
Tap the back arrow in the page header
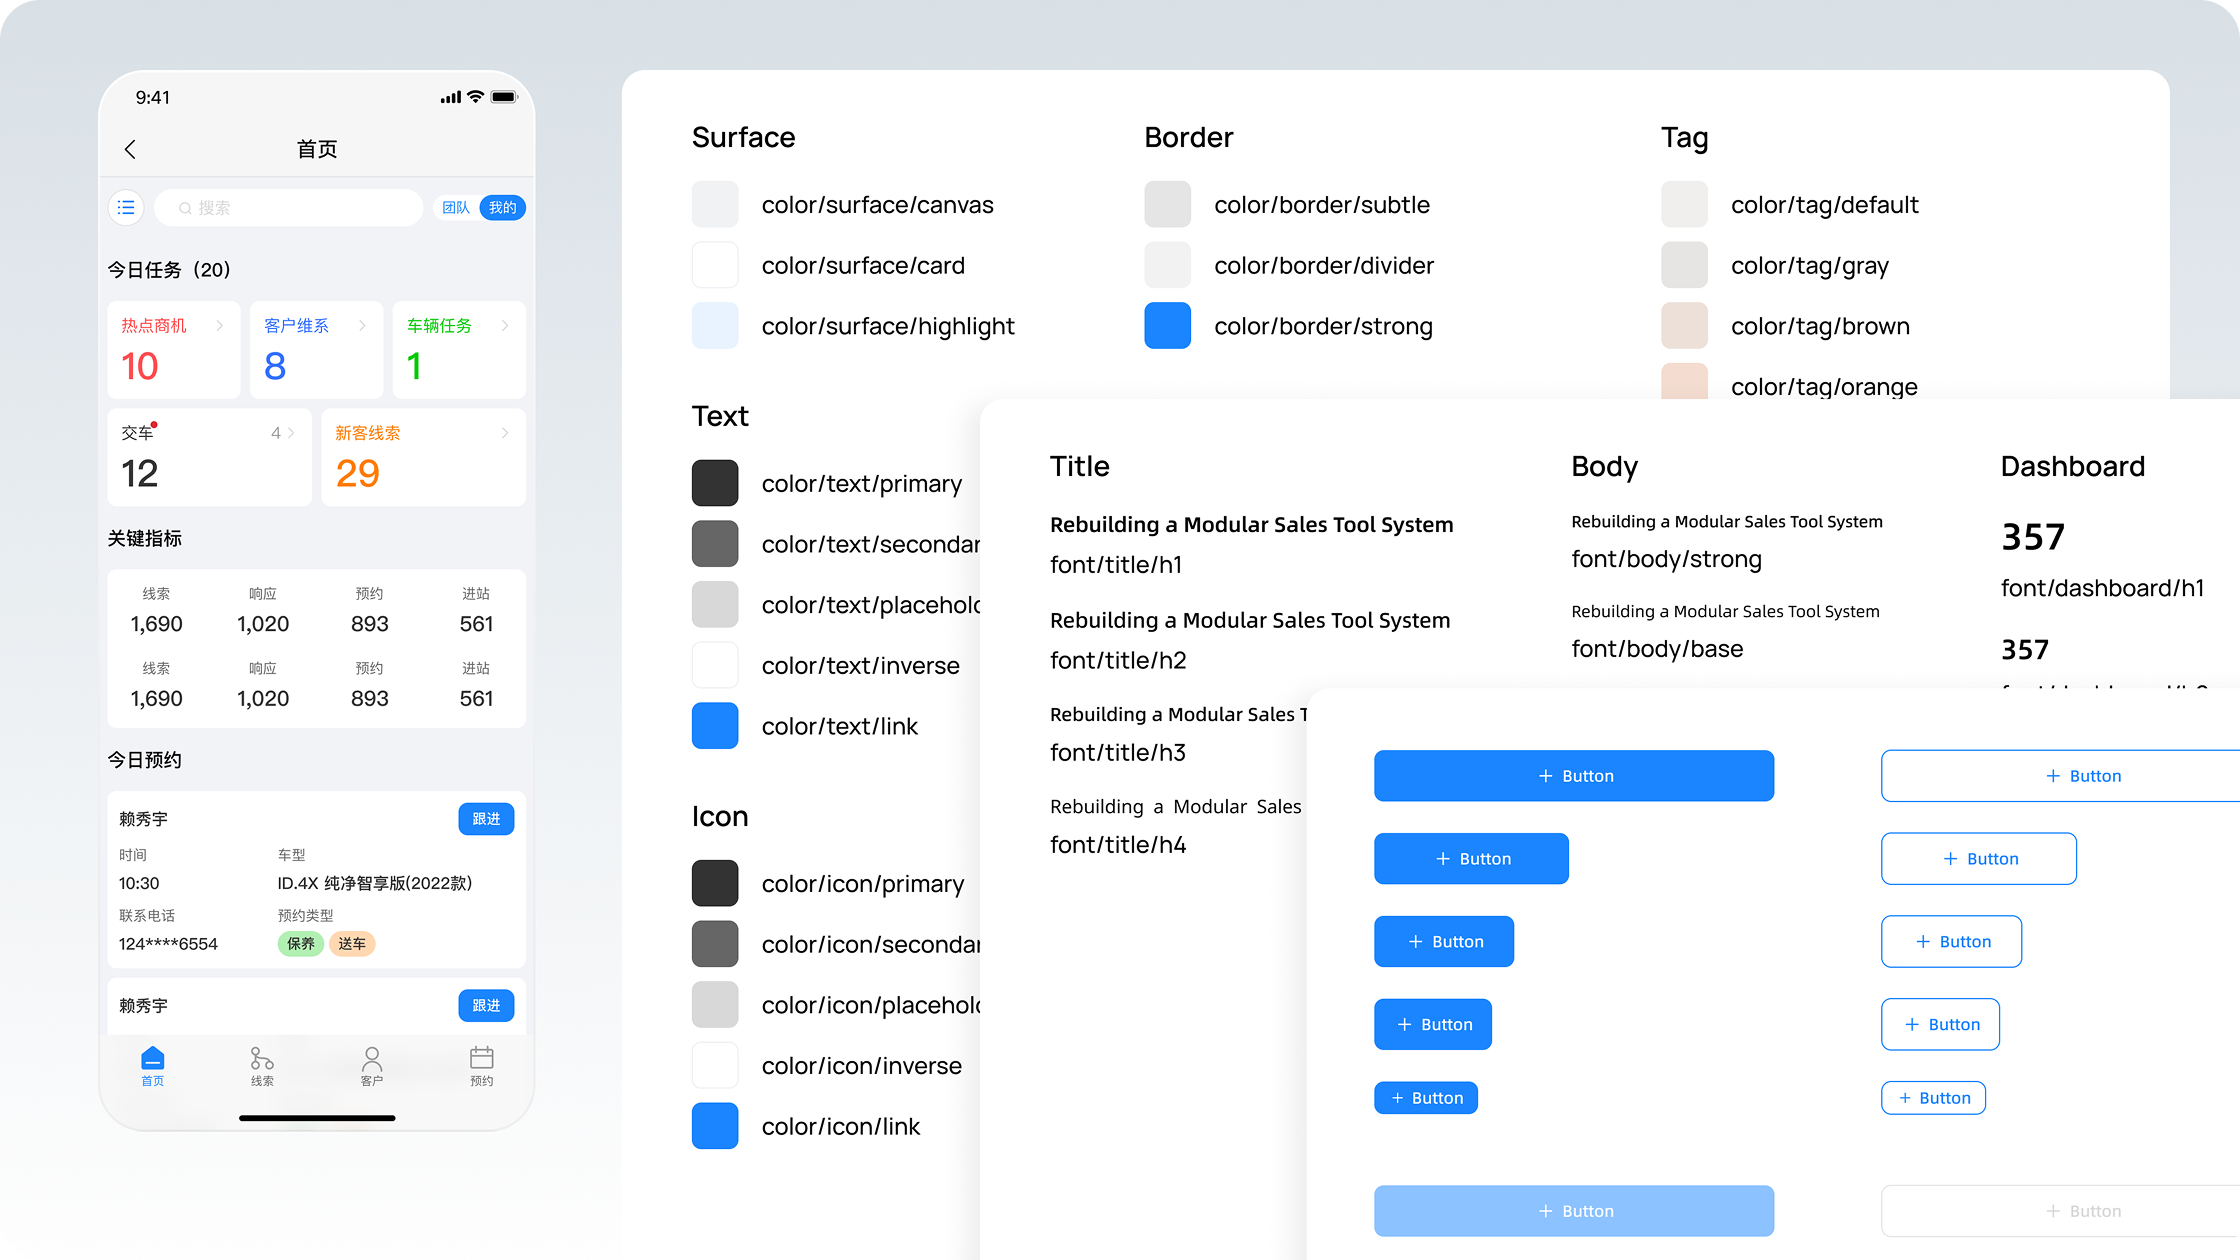pyautogui.click(x=131, y=148)
